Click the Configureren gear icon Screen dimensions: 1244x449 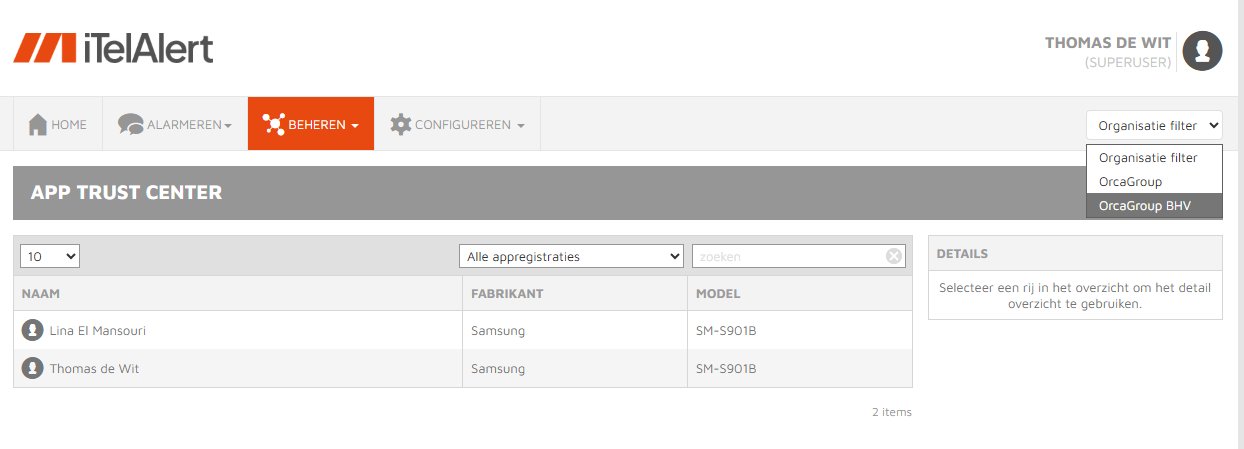[400, 125]
